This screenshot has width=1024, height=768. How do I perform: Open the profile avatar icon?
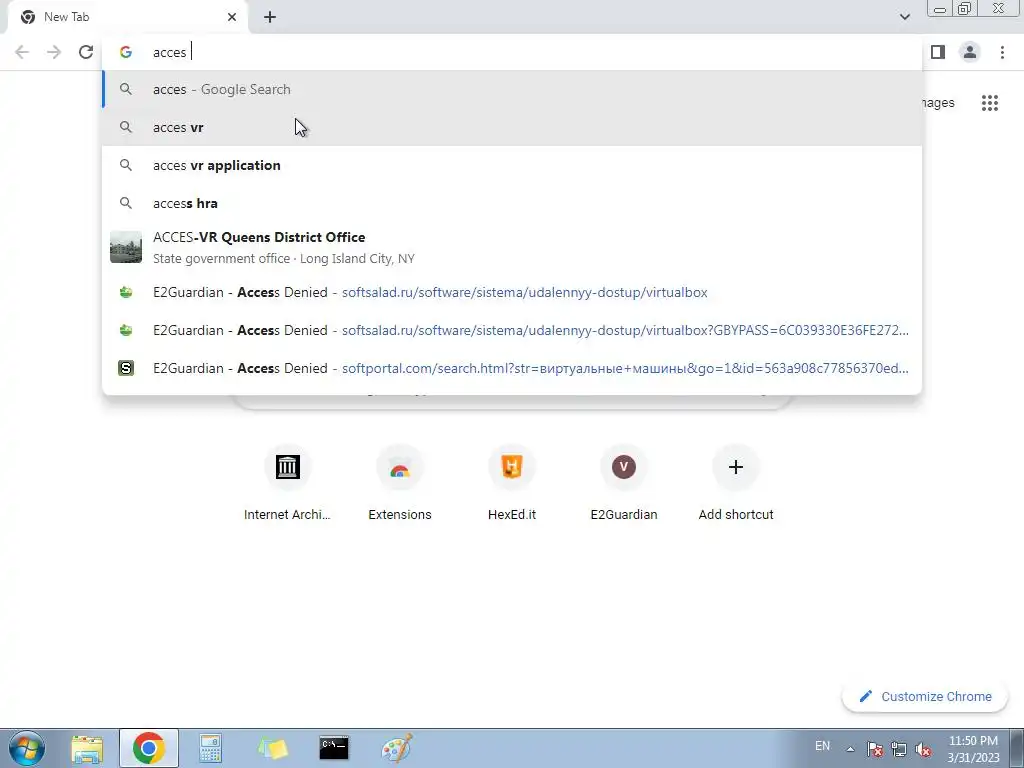click(970, 52)
